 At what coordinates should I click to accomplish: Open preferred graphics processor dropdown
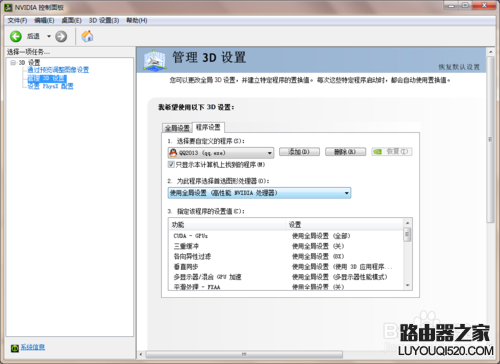(259, 193)
